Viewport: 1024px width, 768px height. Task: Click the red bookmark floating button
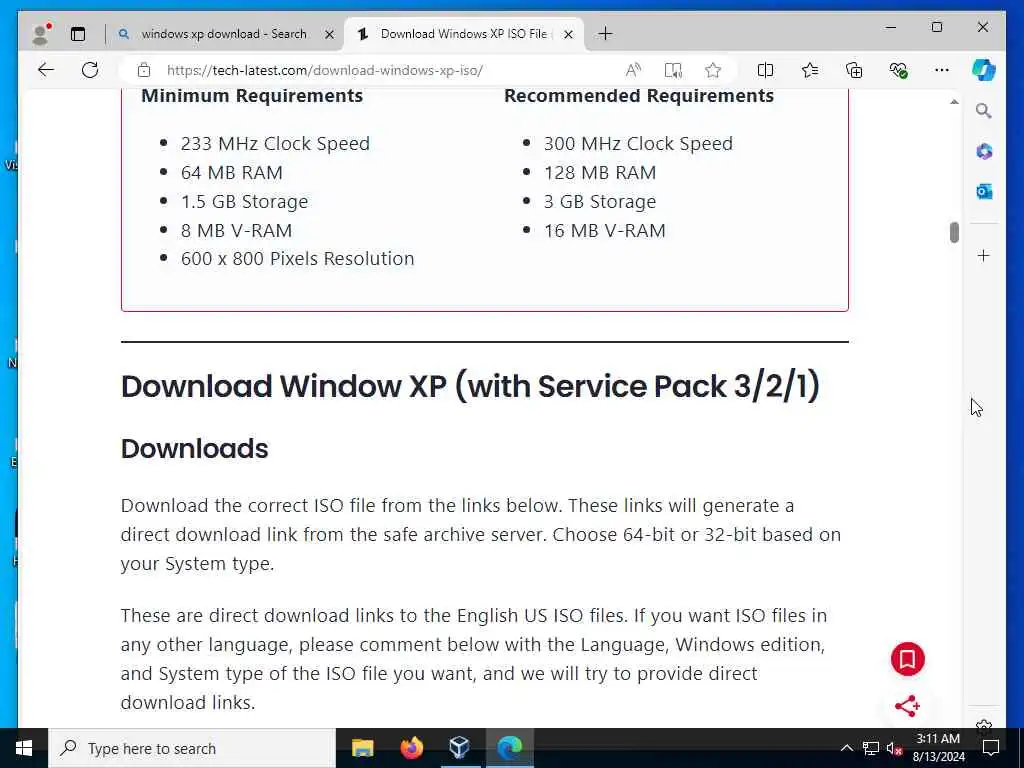coord(907,659)
